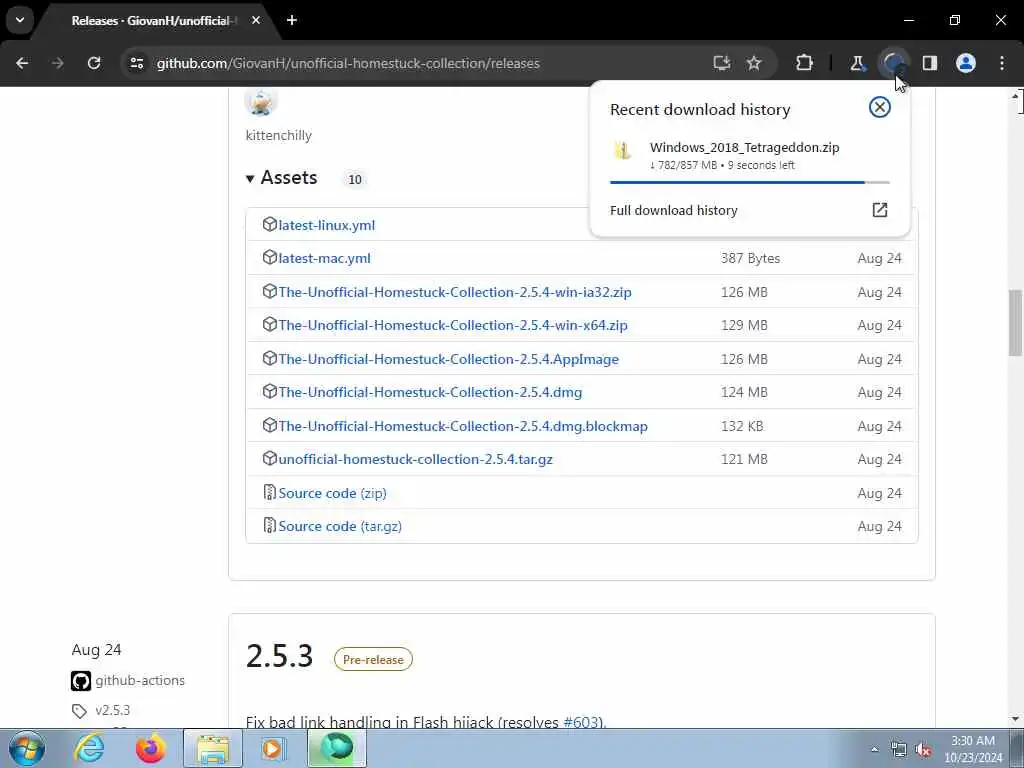Open github-actions author link
Viewport: 1024px width, 768px height.
[140, 680]
